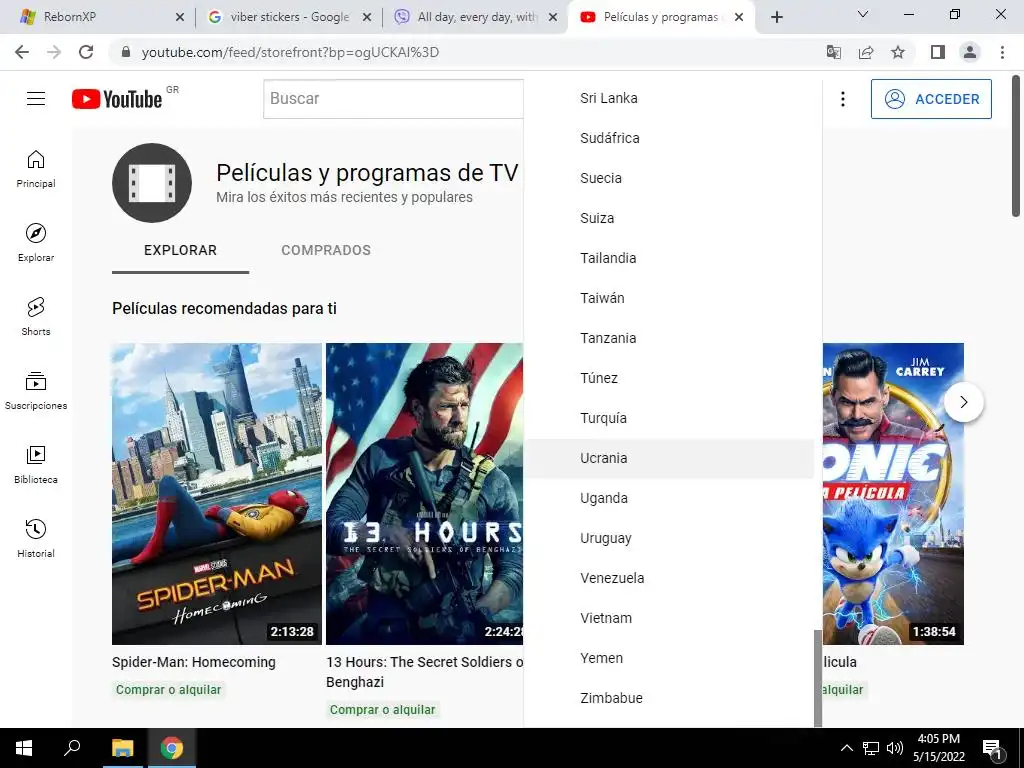Pick Turquía from the country list
1024x768 pixels.
click(x=670, y=419)
